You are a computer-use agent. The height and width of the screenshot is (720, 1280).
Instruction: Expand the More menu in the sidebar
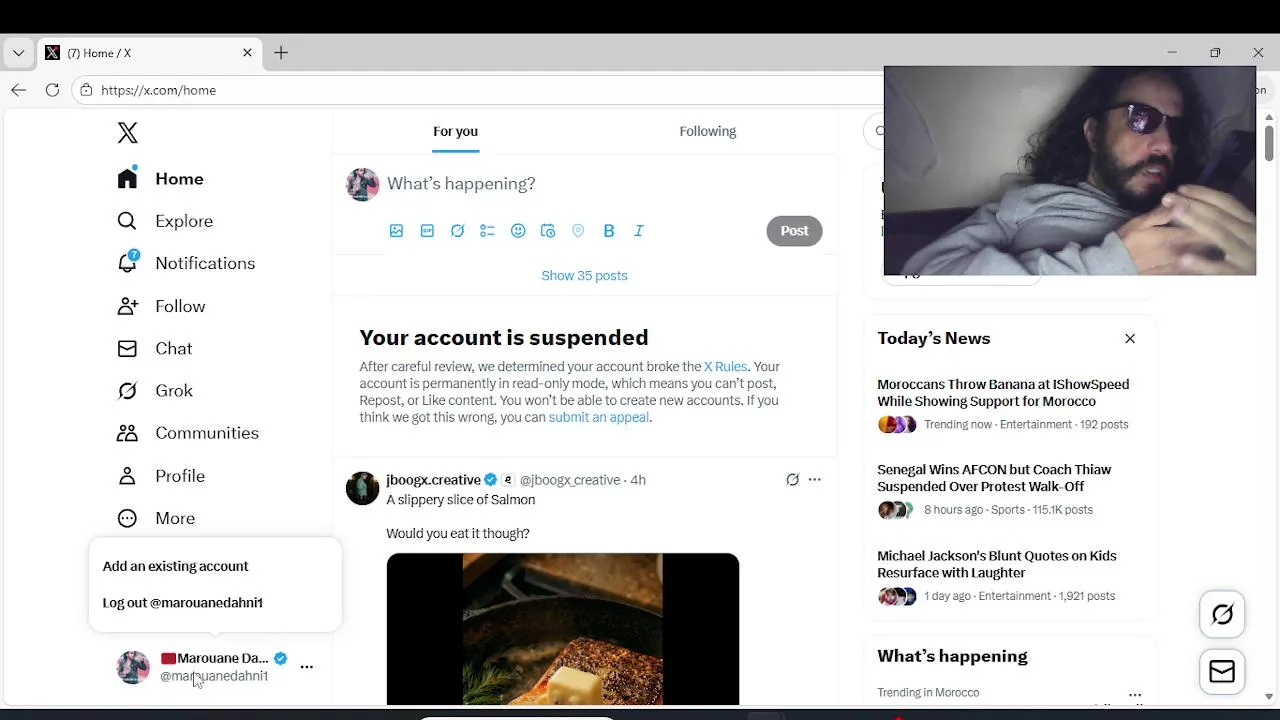(x=156, y=518)
